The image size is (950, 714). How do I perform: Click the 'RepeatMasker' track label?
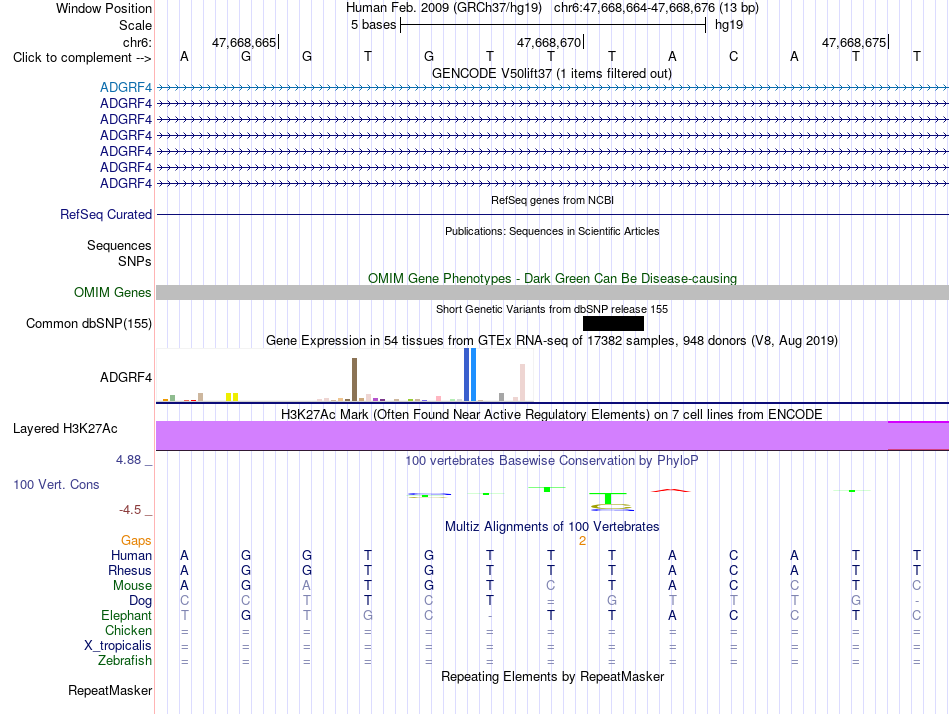pyautogui.click(x=110, y=690)
